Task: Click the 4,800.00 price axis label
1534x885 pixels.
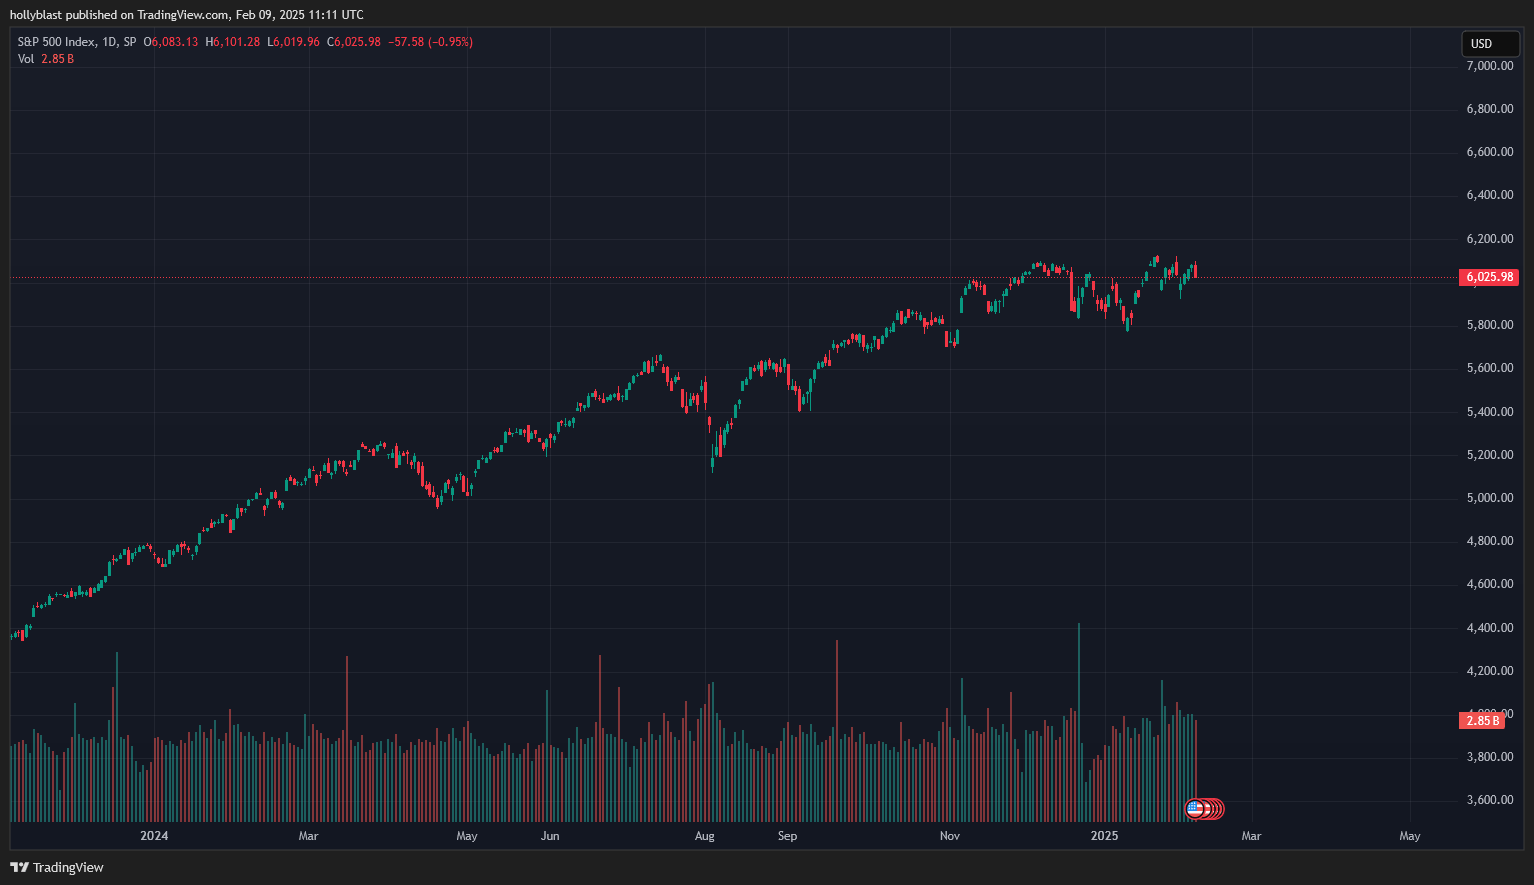Action: coord(1490,541)
